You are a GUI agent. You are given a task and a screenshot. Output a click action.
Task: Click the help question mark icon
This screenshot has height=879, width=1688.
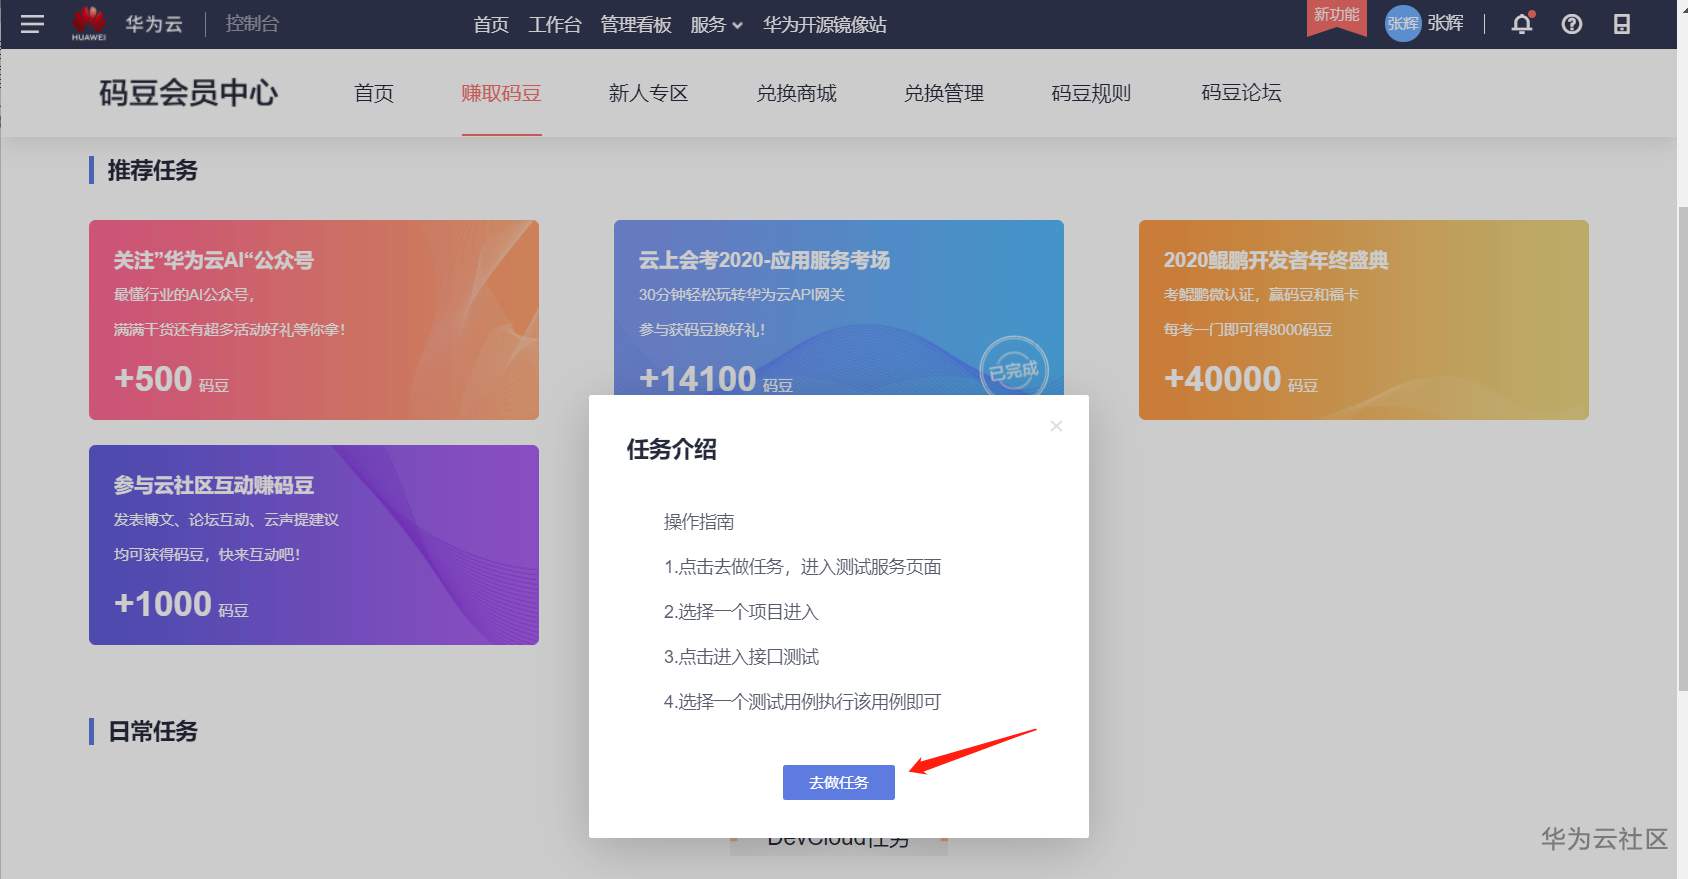tap(1572, 24)
